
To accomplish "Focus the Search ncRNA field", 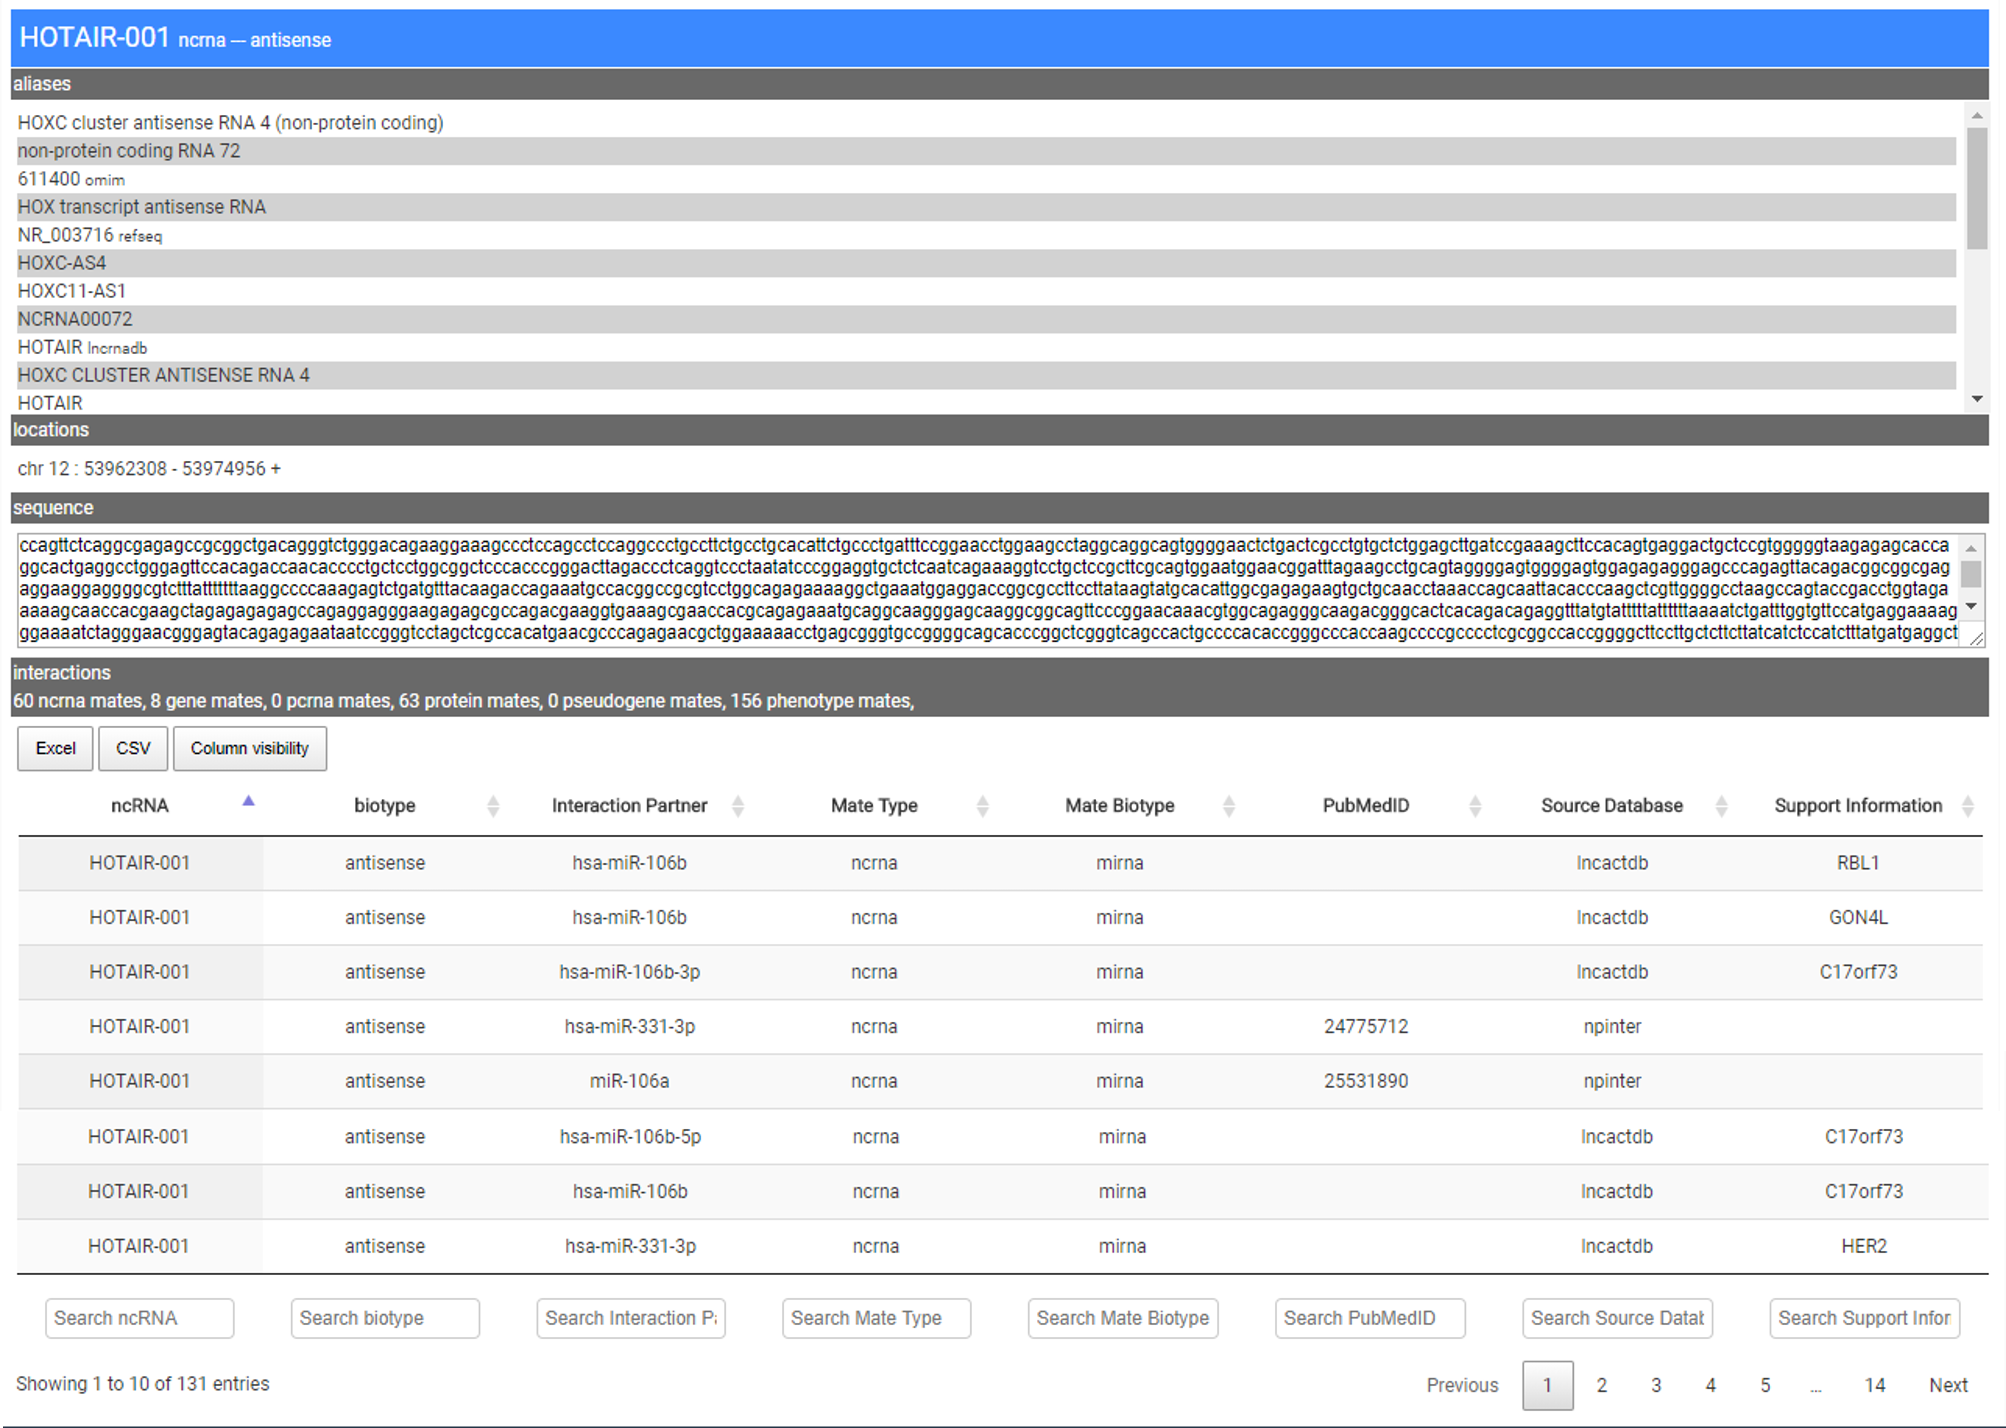I will tap(140, 1318).
